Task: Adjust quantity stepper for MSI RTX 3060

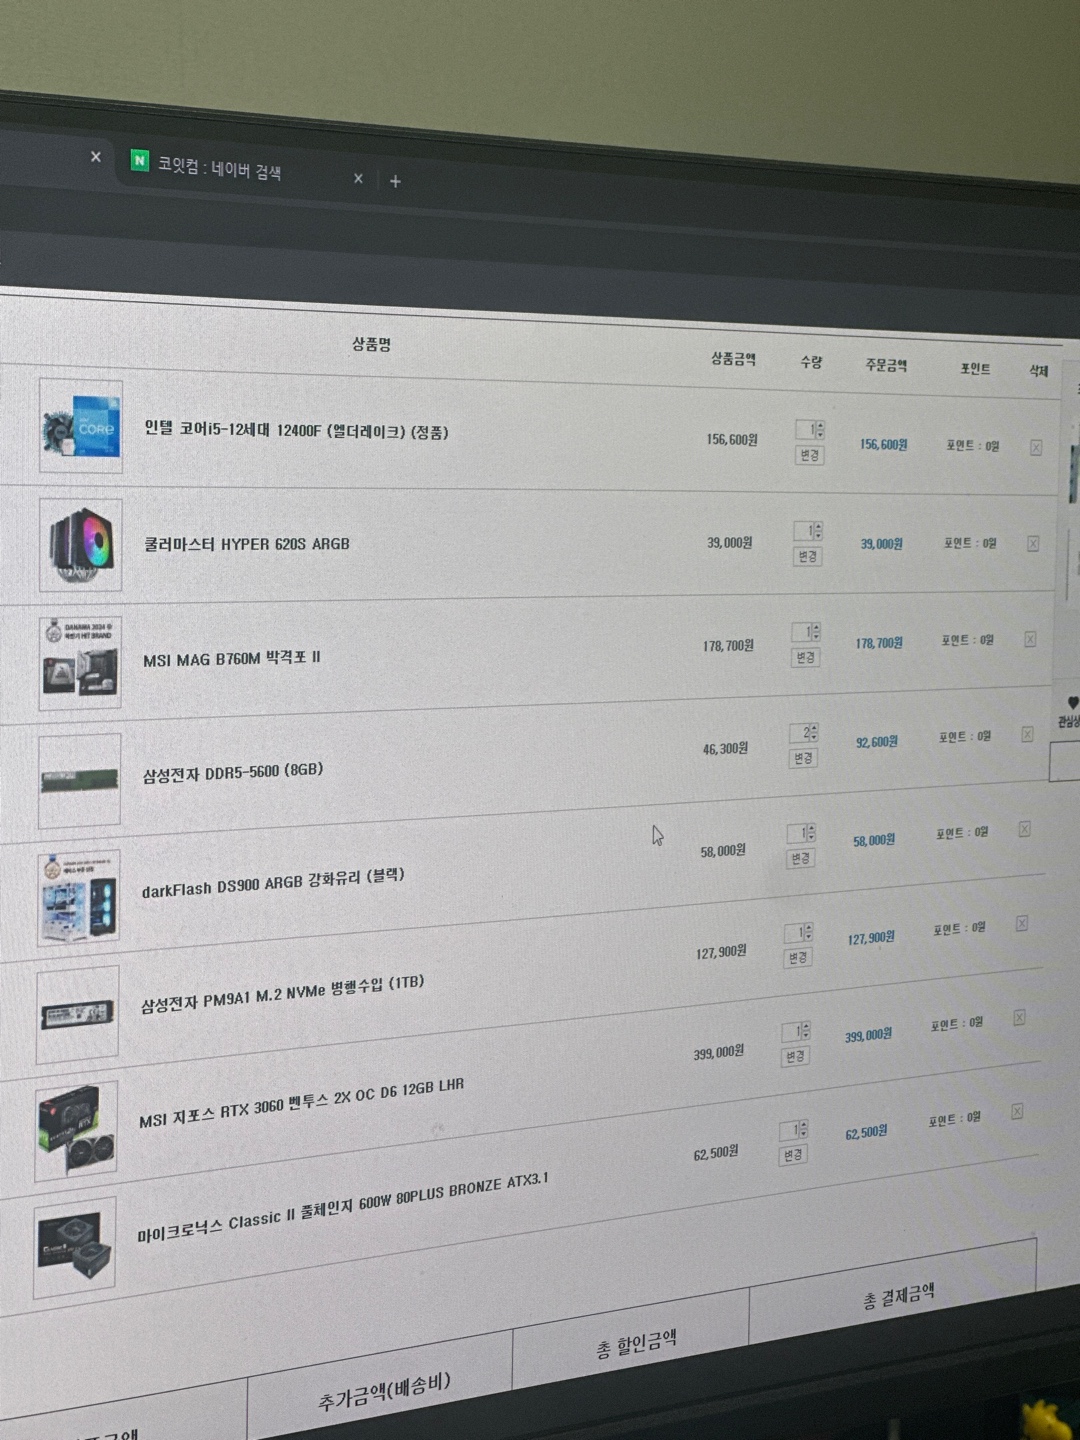Action: 806,1031
